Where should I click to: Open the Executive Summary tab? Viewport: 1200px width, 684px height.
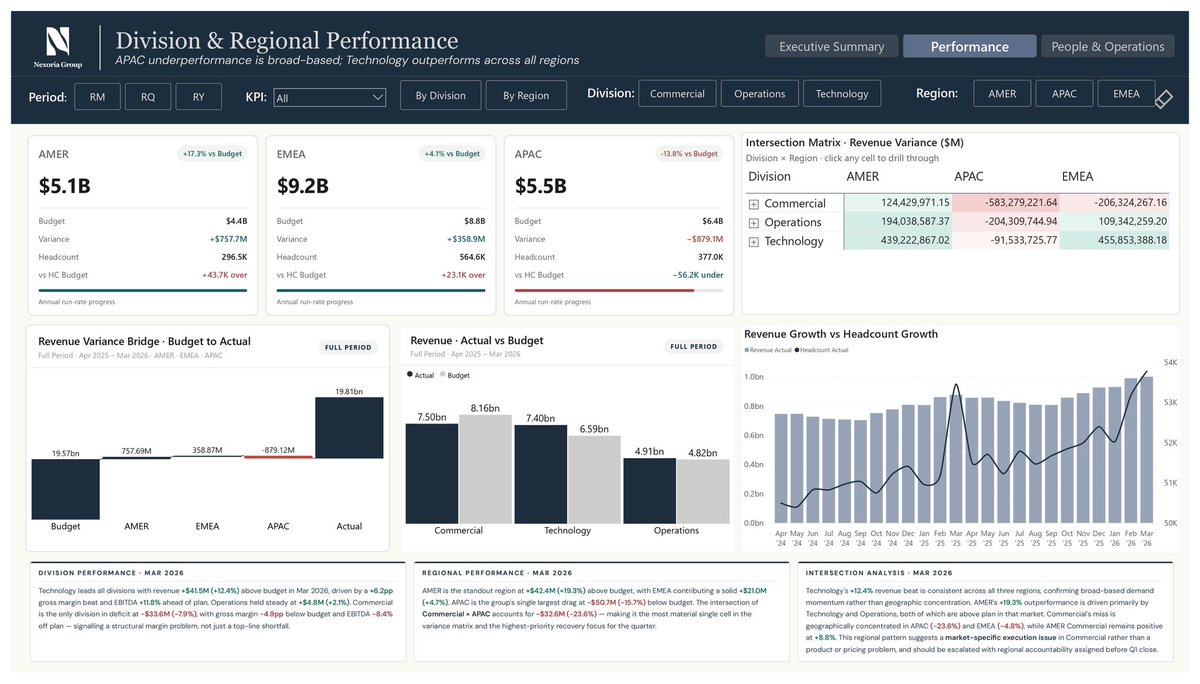click(x=832, y=46)
